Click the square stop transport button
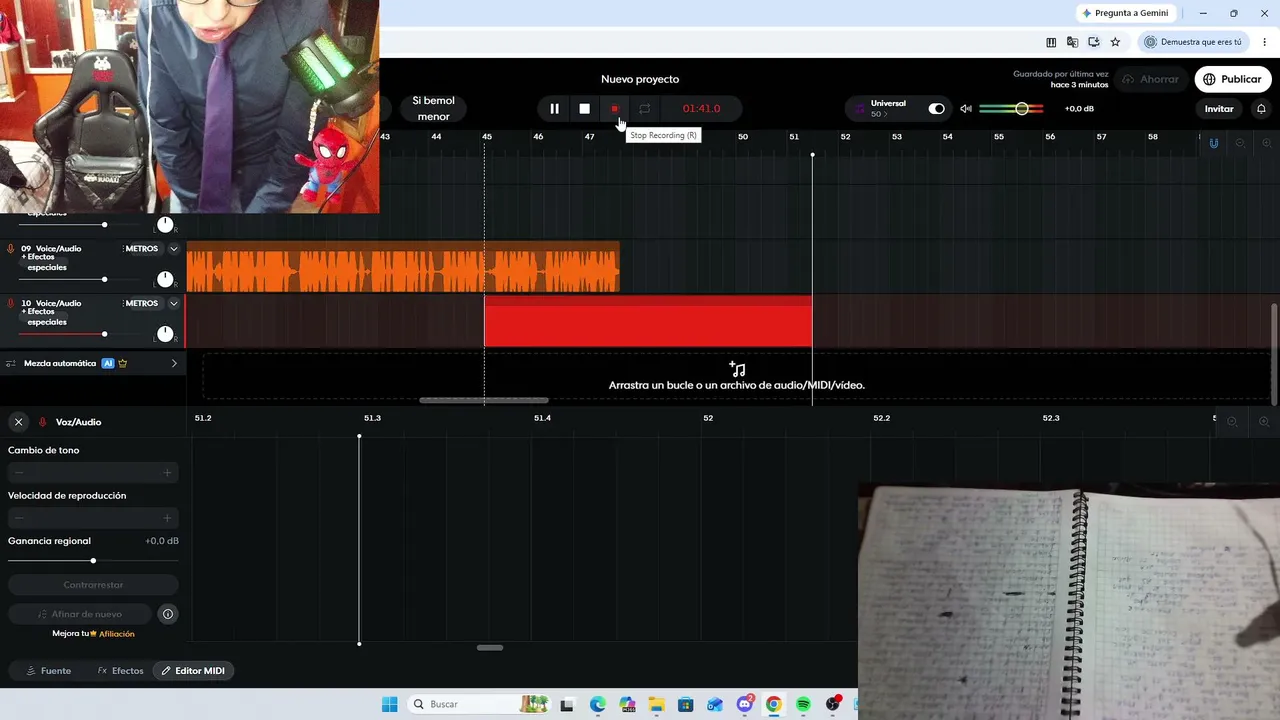 click(585, 109)
